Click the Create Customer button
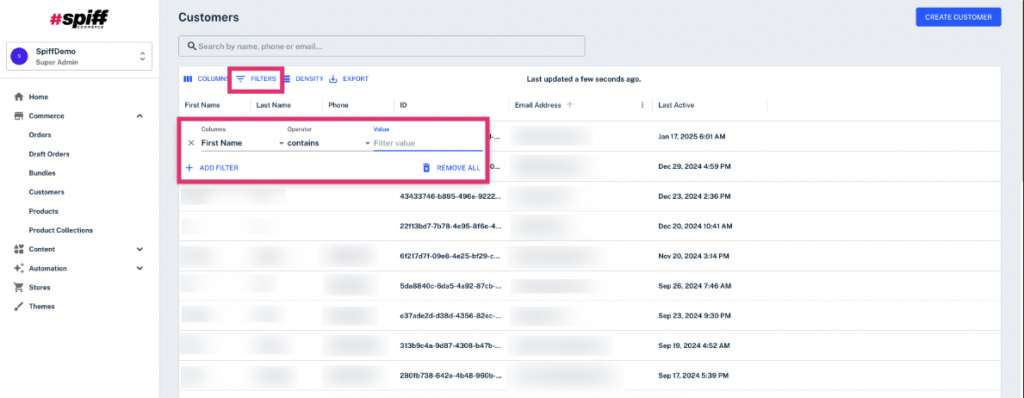This screenshot has width=1024, height=398. (x=958, y=17)
